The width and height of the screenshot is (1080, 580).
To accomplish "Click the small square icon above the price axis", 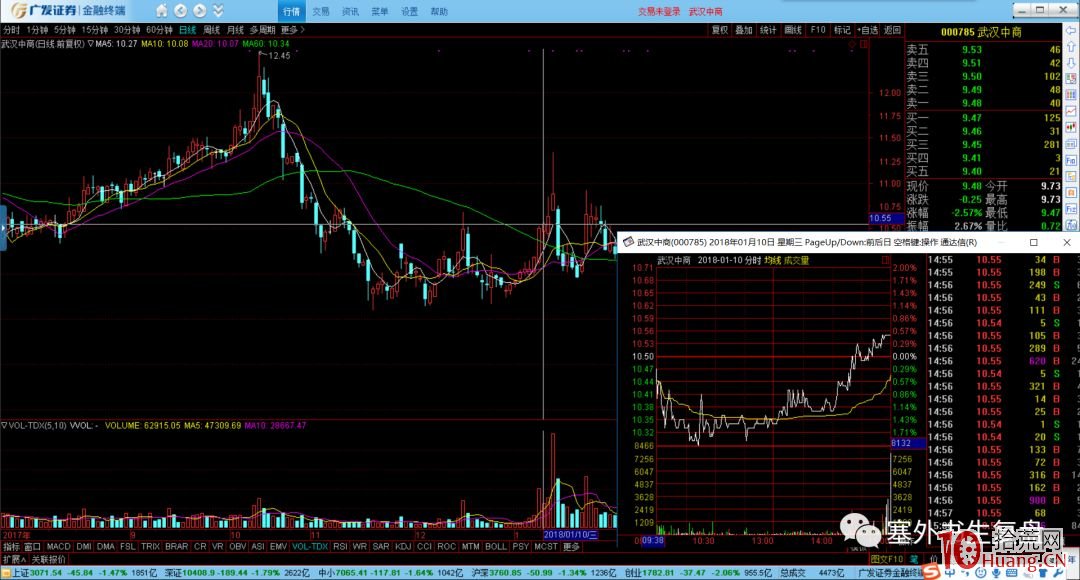I will click(864, 44).
